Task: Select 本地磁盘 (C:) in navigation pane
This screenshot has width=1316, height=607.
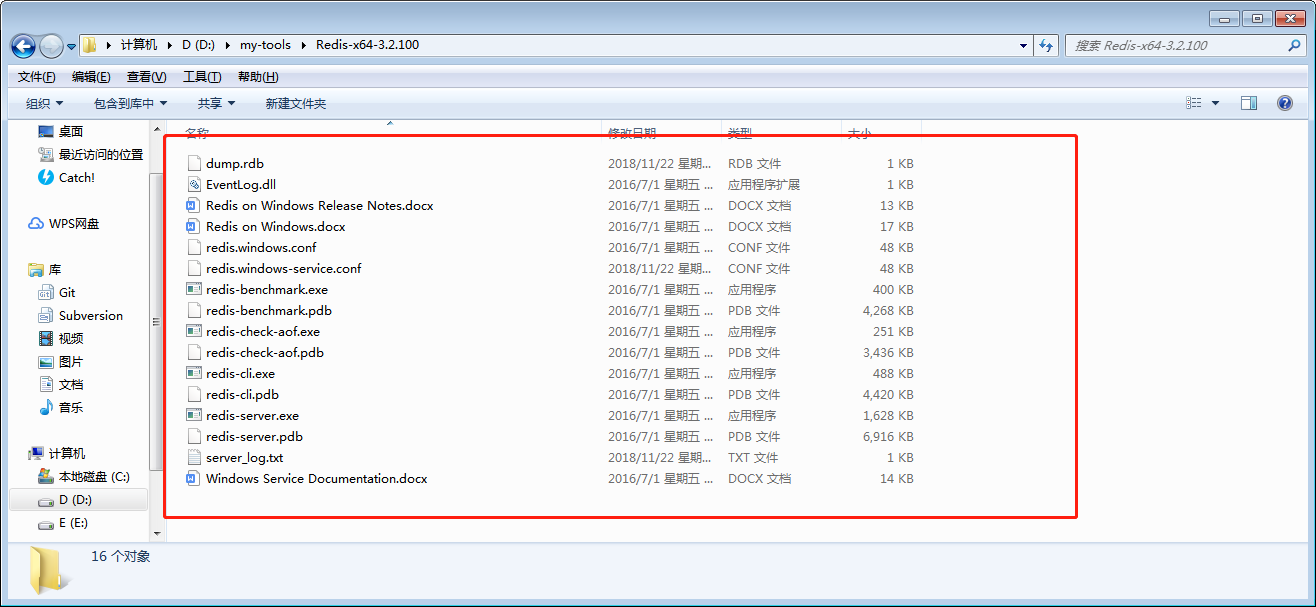Action: (94, 477)
